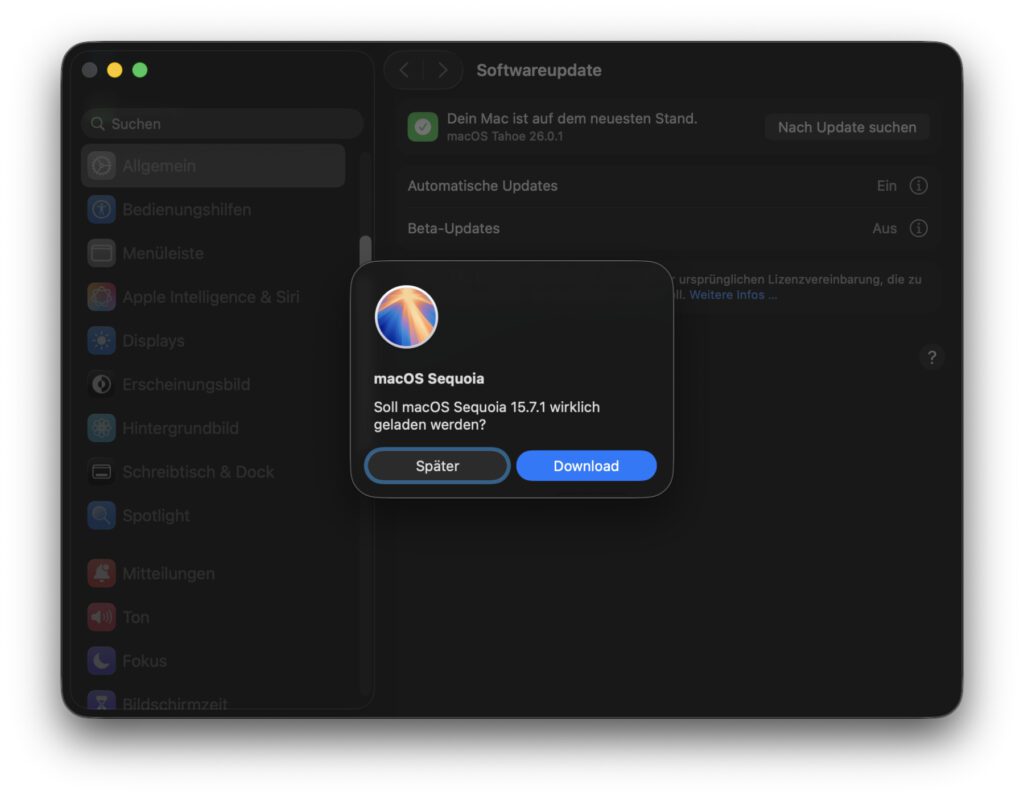Open Schreibtisch & Dock icon

click(x=101, y=472)
